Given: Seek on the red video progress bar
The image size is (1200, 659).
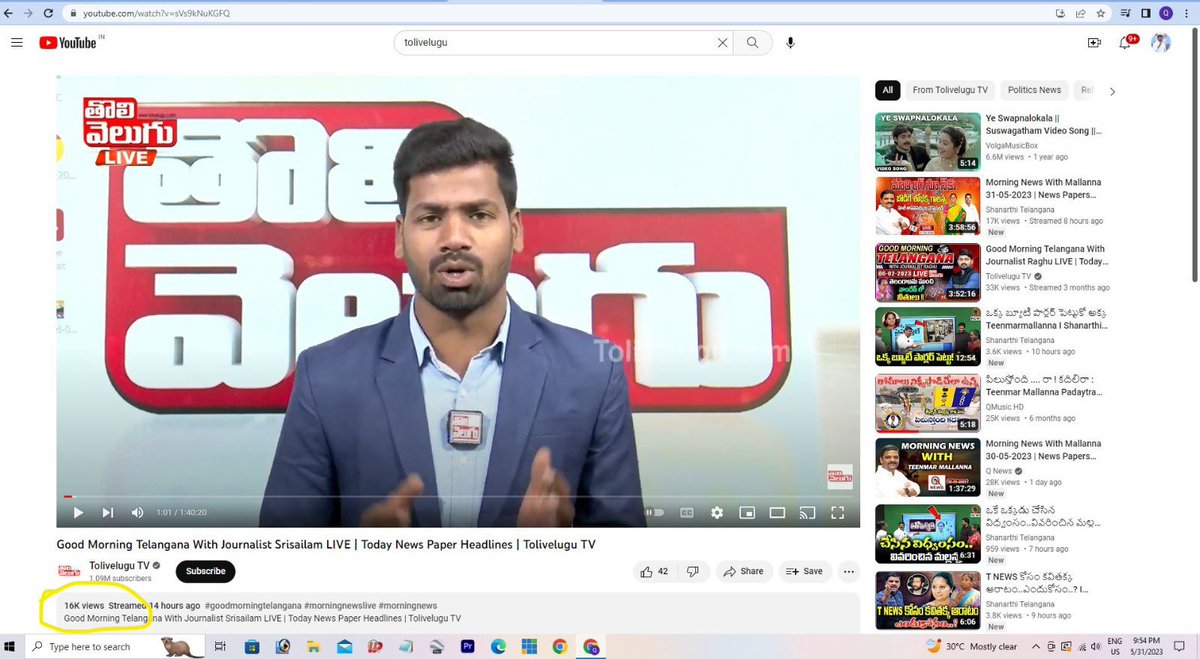Looking at the screenshot, I should (457, 497).
